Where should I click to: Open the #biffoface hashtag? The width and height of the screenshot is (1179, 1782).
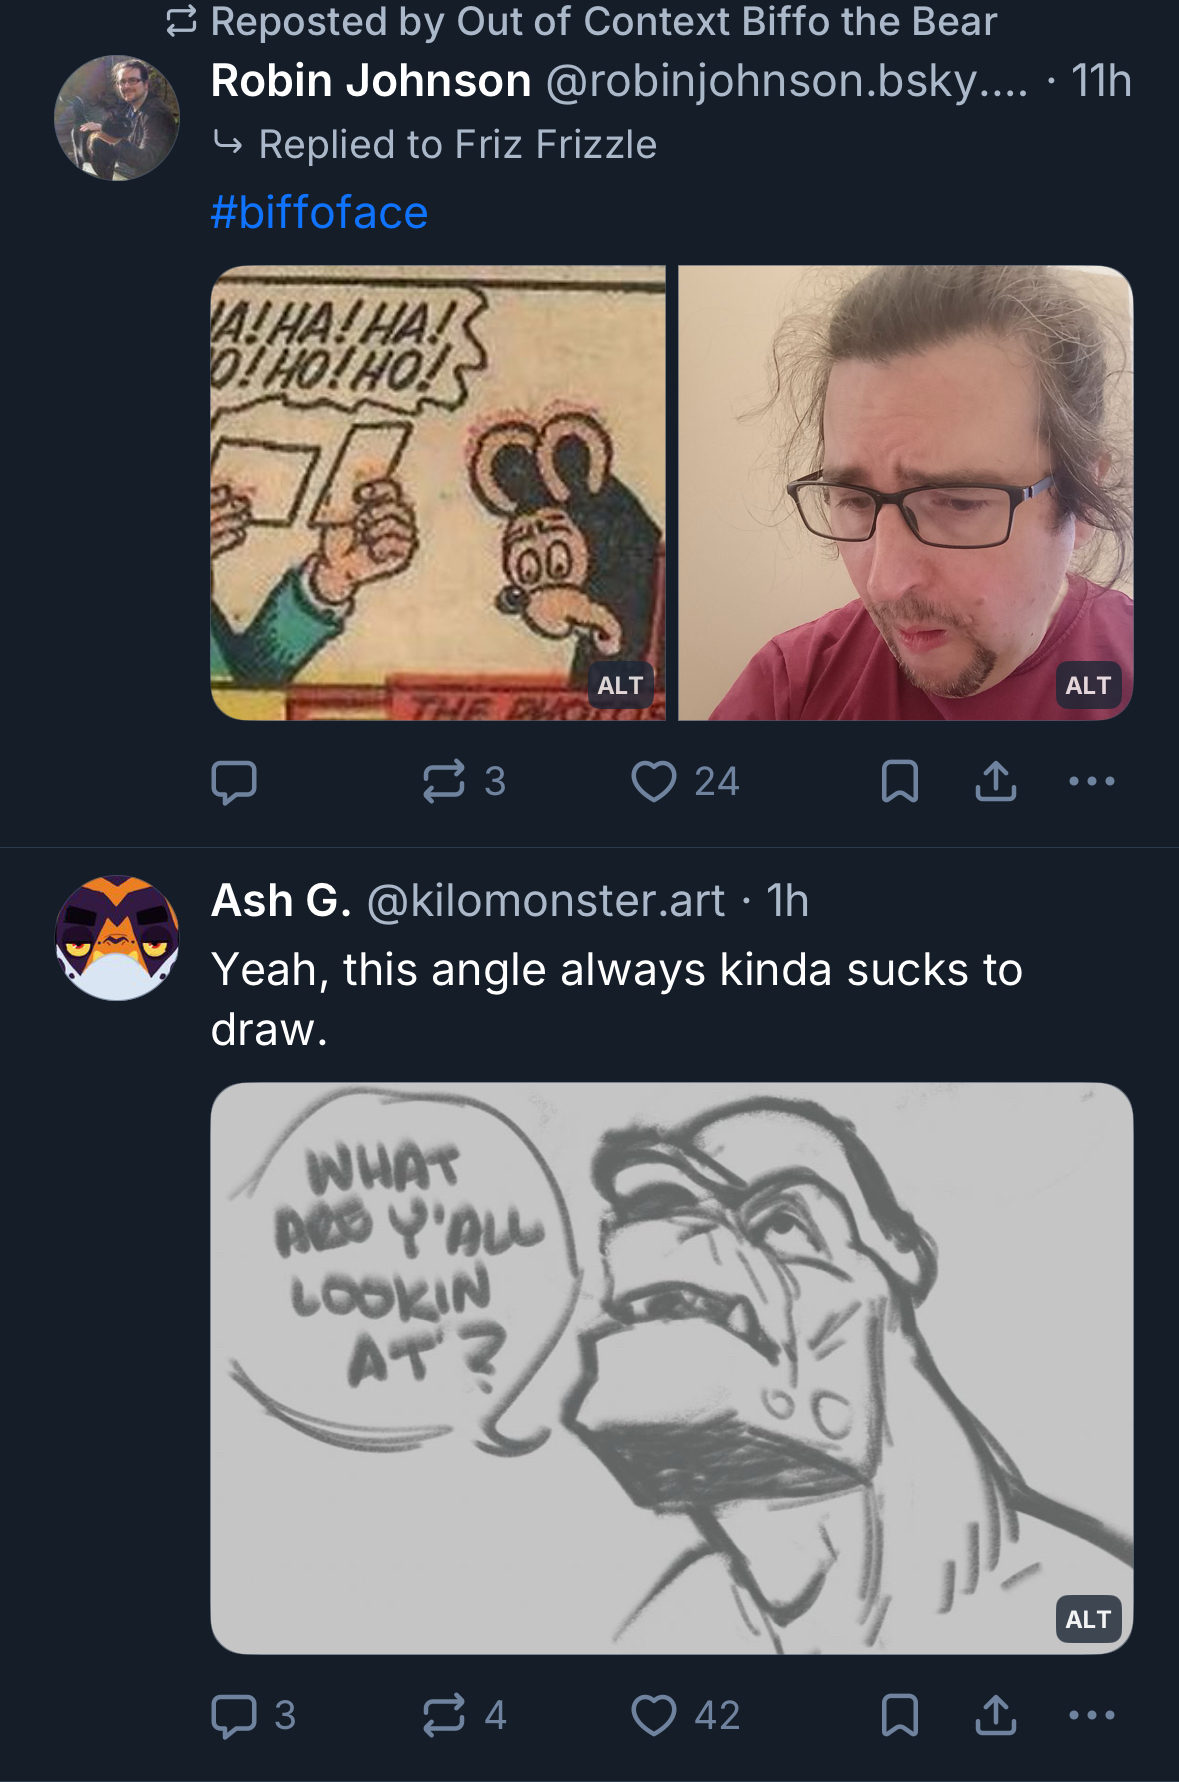pos(319,213)
